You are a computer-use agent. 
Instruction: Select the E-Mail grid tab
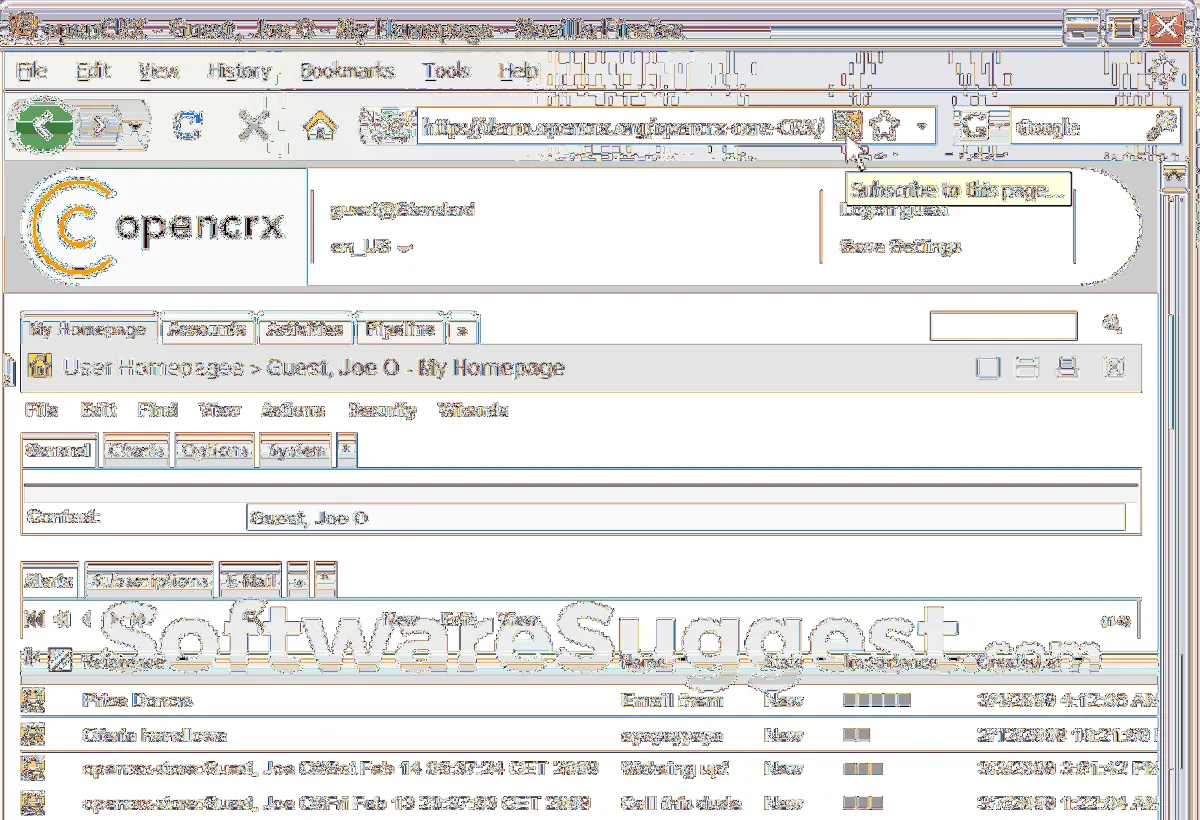(x=250, y=580)
